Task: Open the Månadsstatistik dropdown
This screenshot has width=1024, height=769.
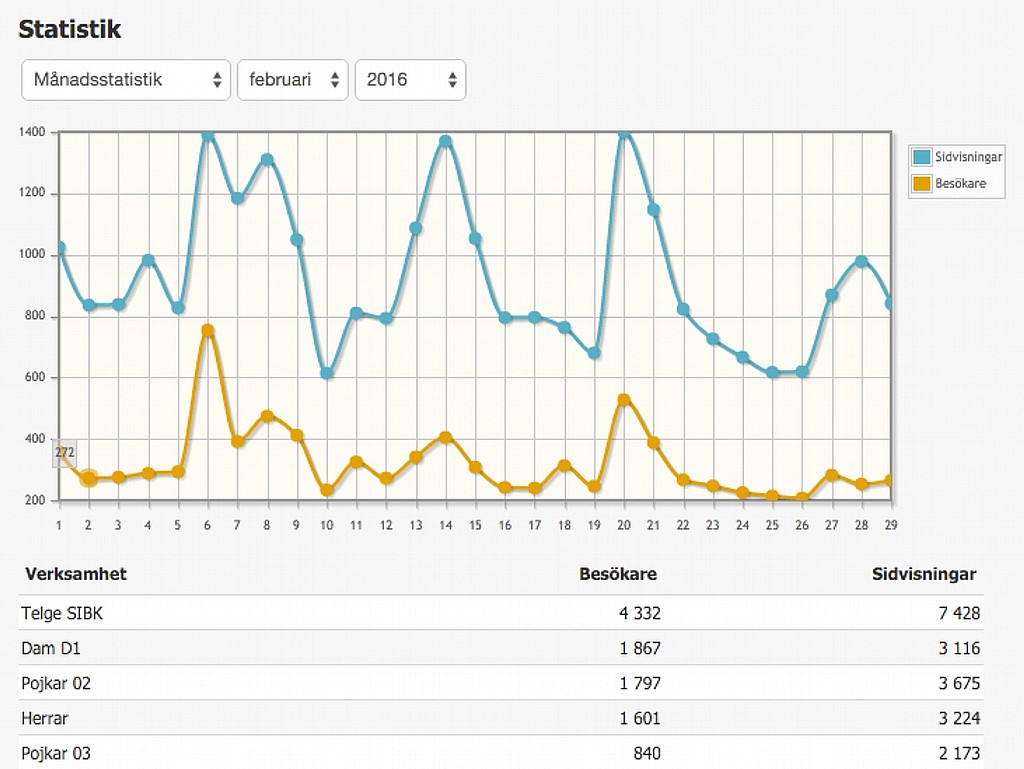Action: click(126, 80)
